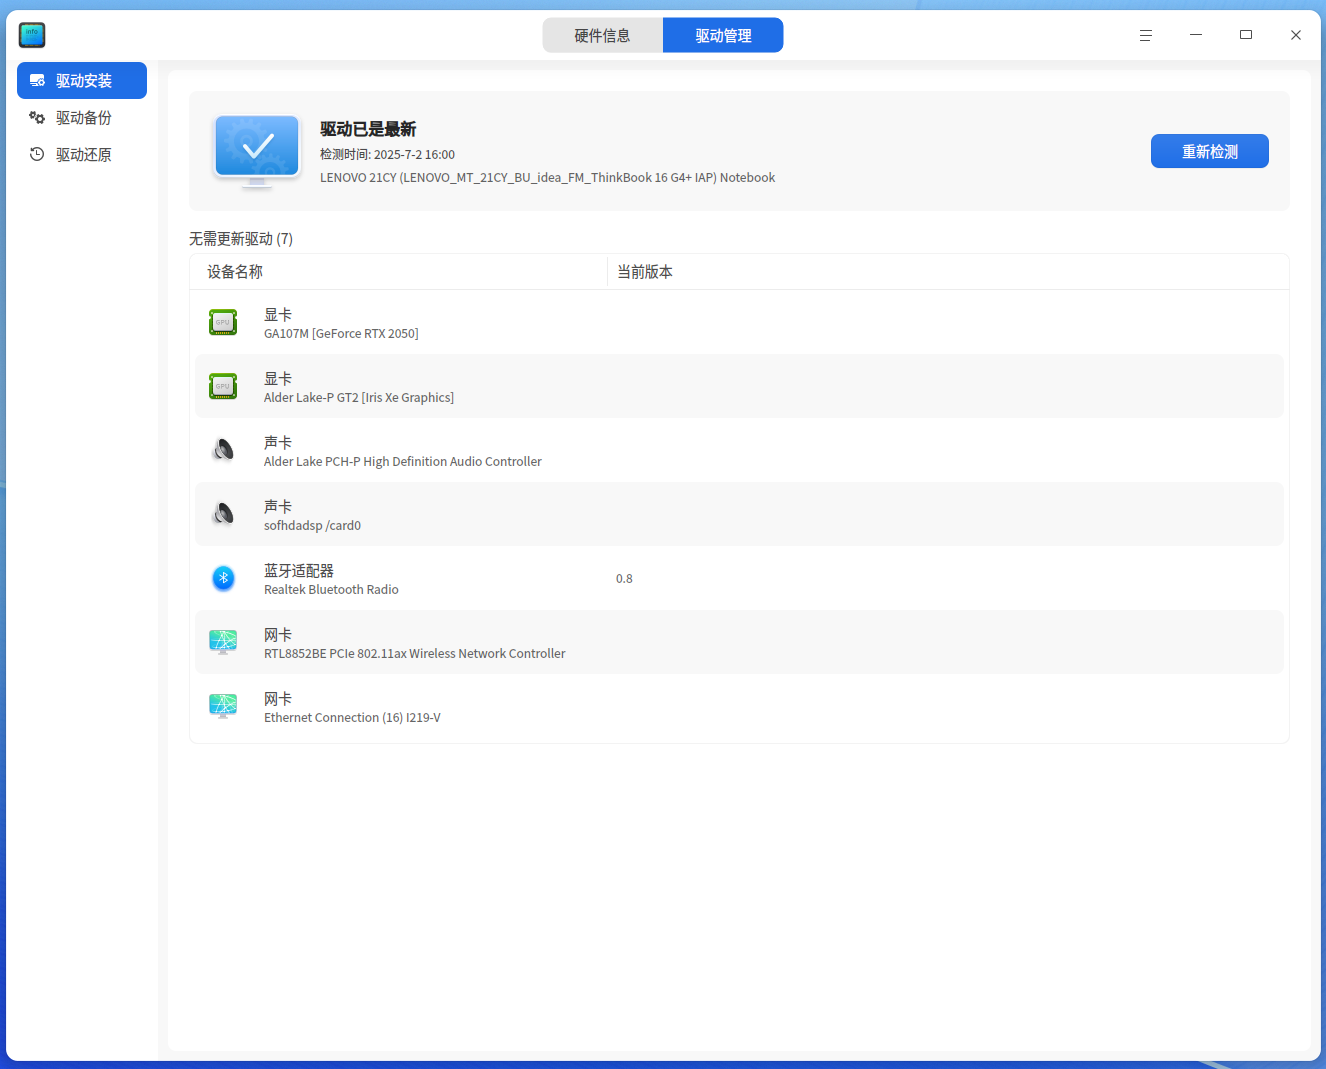Click the Bluetooth adapter icon
Screen dimensions: 1326x1069
coord(223,578)
